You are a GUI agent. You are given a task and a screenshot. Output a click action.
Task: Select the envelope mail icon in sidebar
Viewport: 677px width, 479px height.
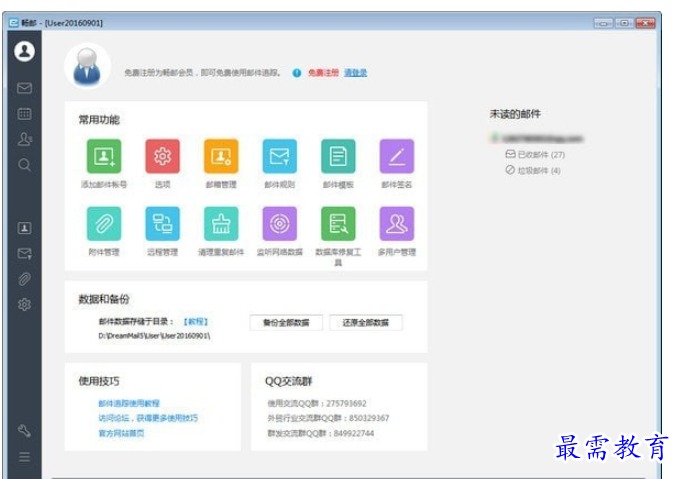click(24, 88)
